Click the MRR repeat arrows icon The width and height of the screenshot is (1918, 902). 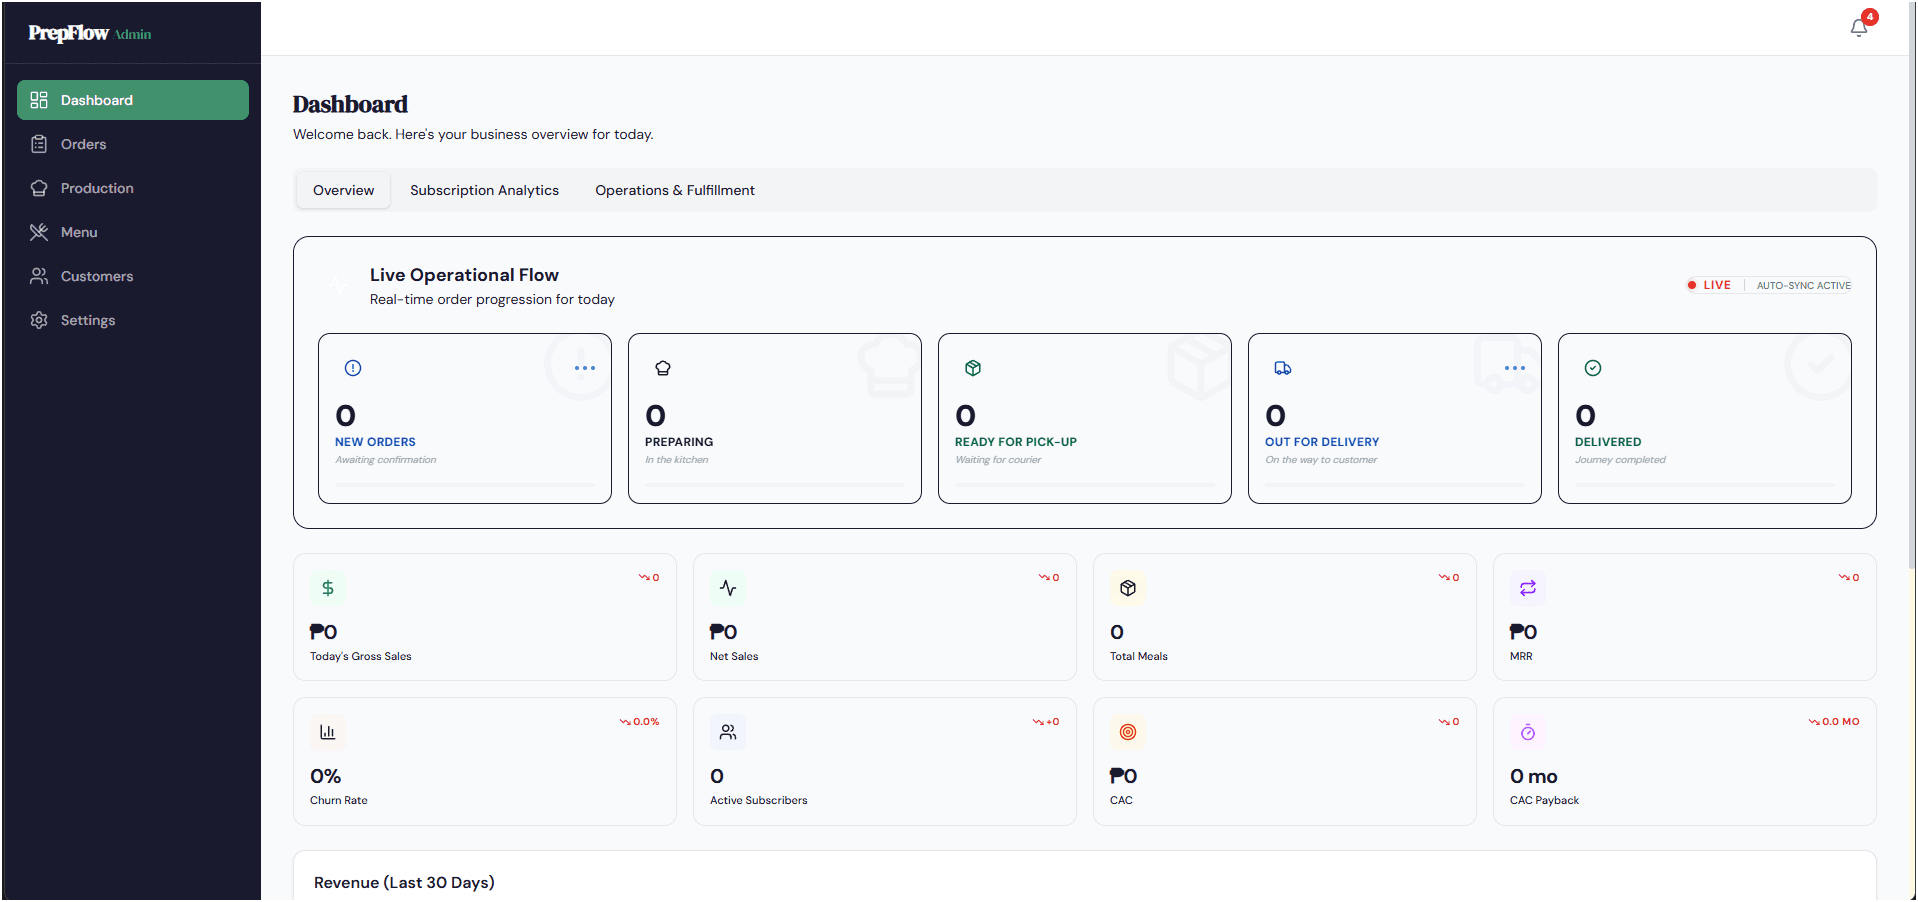[x=1528, y=588]
